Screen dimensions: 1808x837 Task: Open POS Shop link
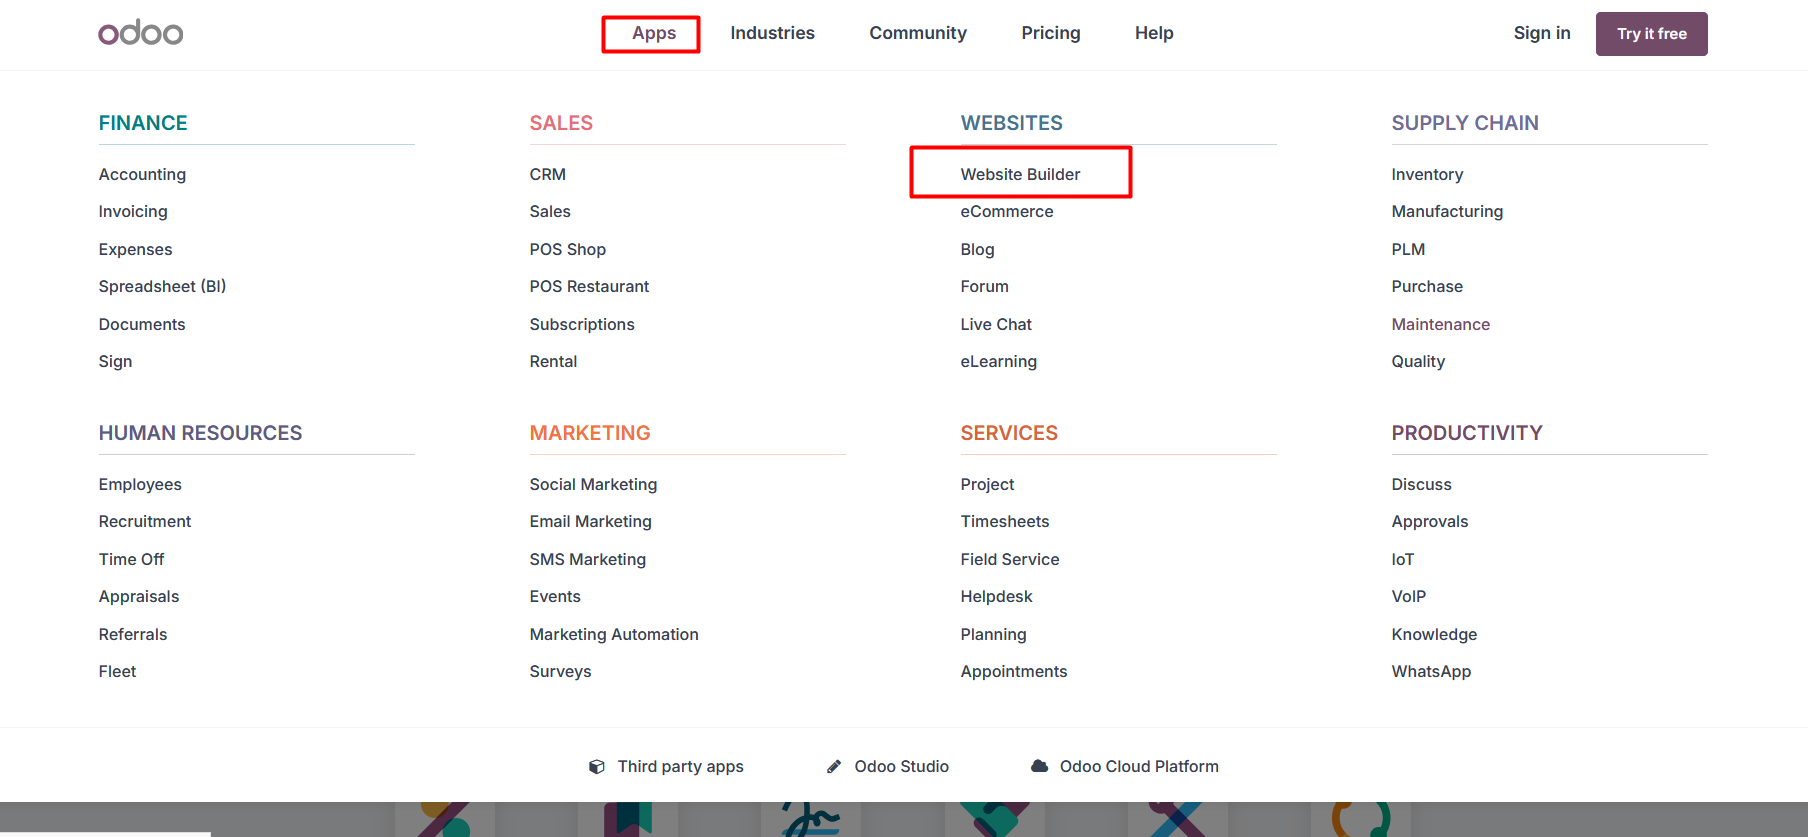[x=568, y=249]
